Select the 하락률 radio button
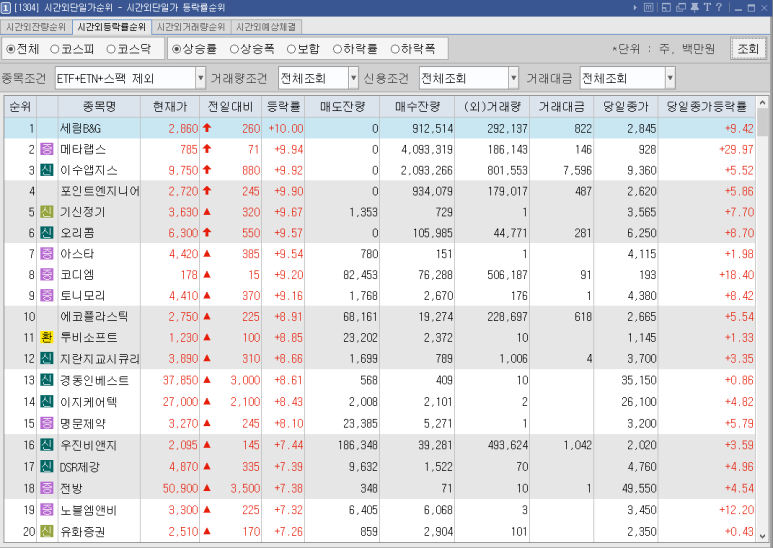The height and width of the screenshot is (548, 773). pos(337,49)
